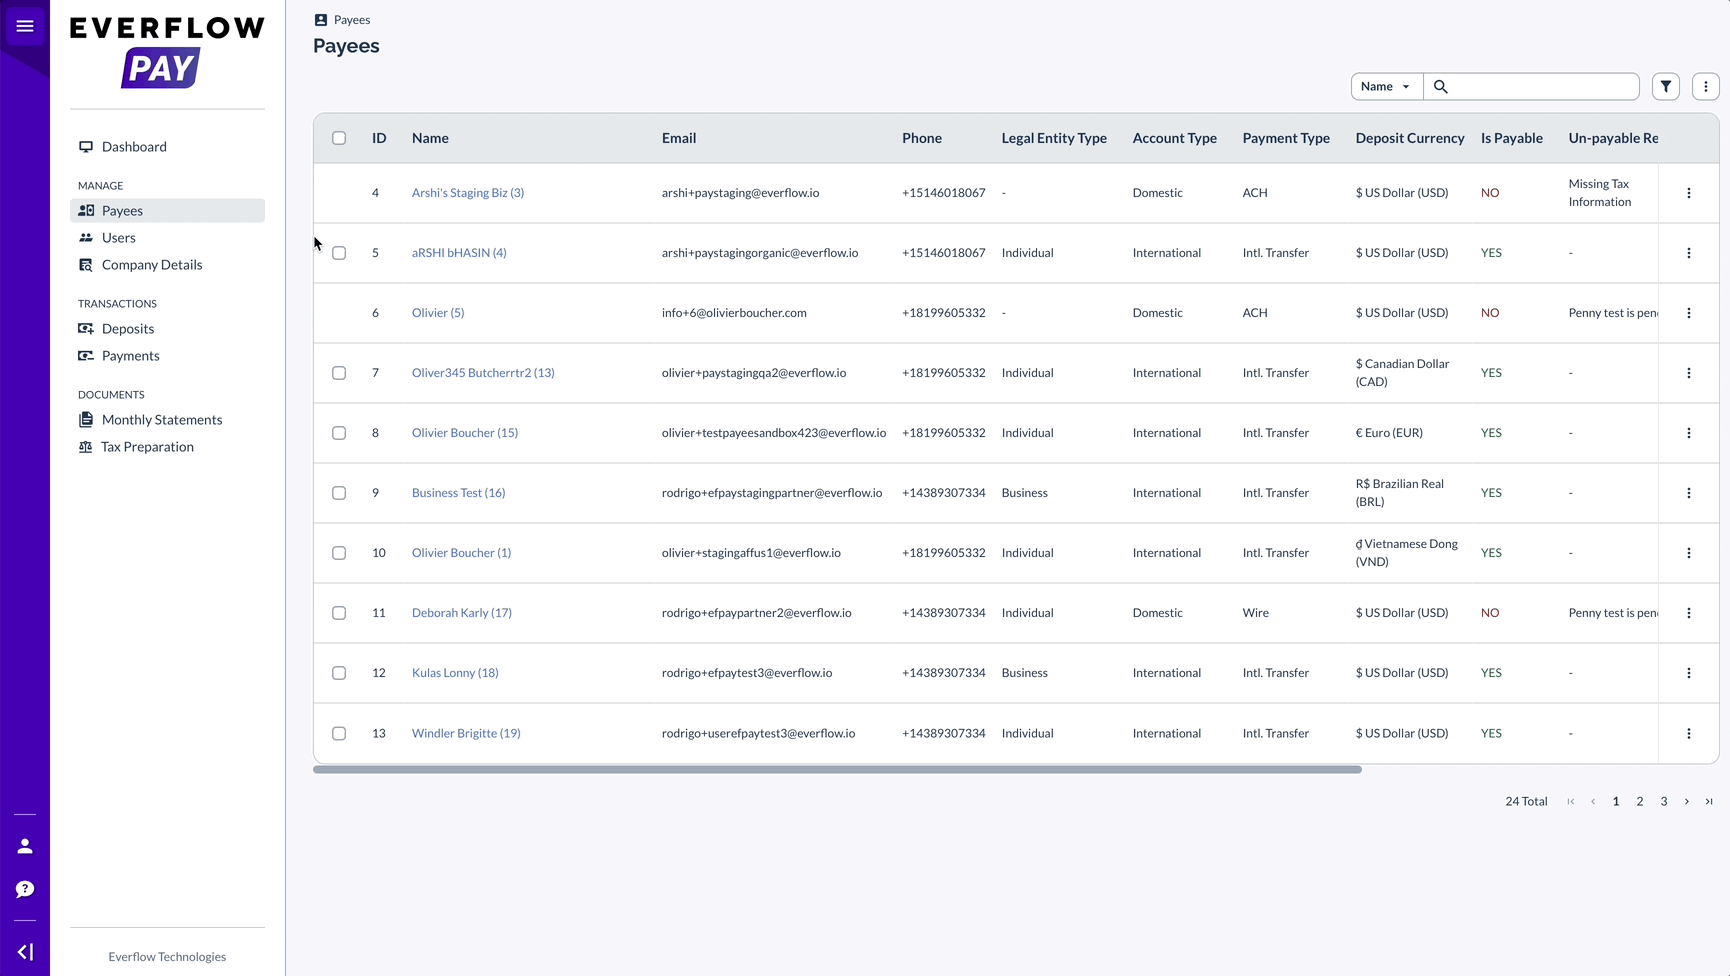
Task: Open the hamburger menu icon
Action: pos(25,26)
